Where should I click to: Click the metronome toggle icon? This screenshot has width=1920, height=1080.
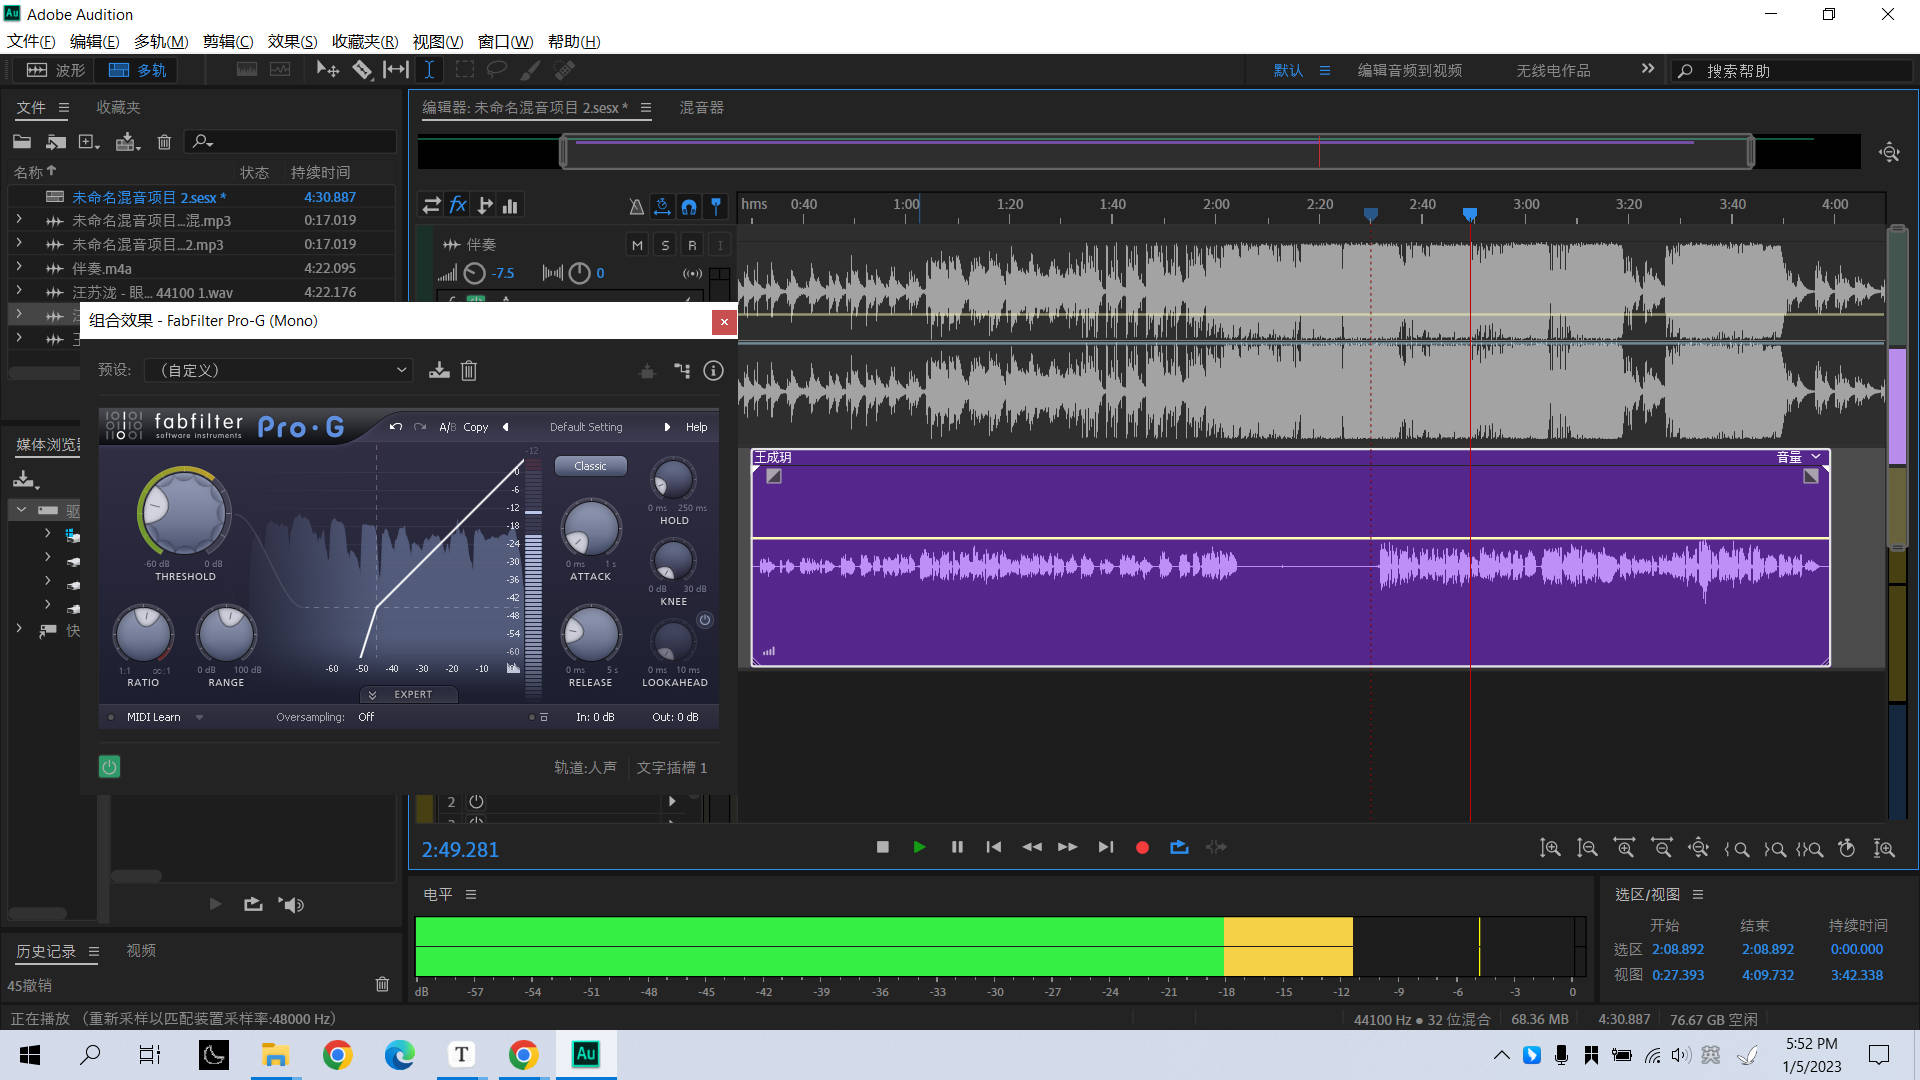coord(636,206)
